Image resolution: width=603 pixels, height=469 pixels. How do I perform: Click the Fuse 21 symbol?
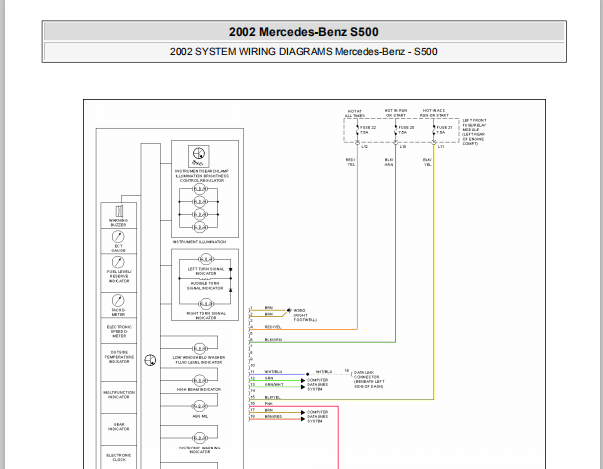(x=434, y=130)
